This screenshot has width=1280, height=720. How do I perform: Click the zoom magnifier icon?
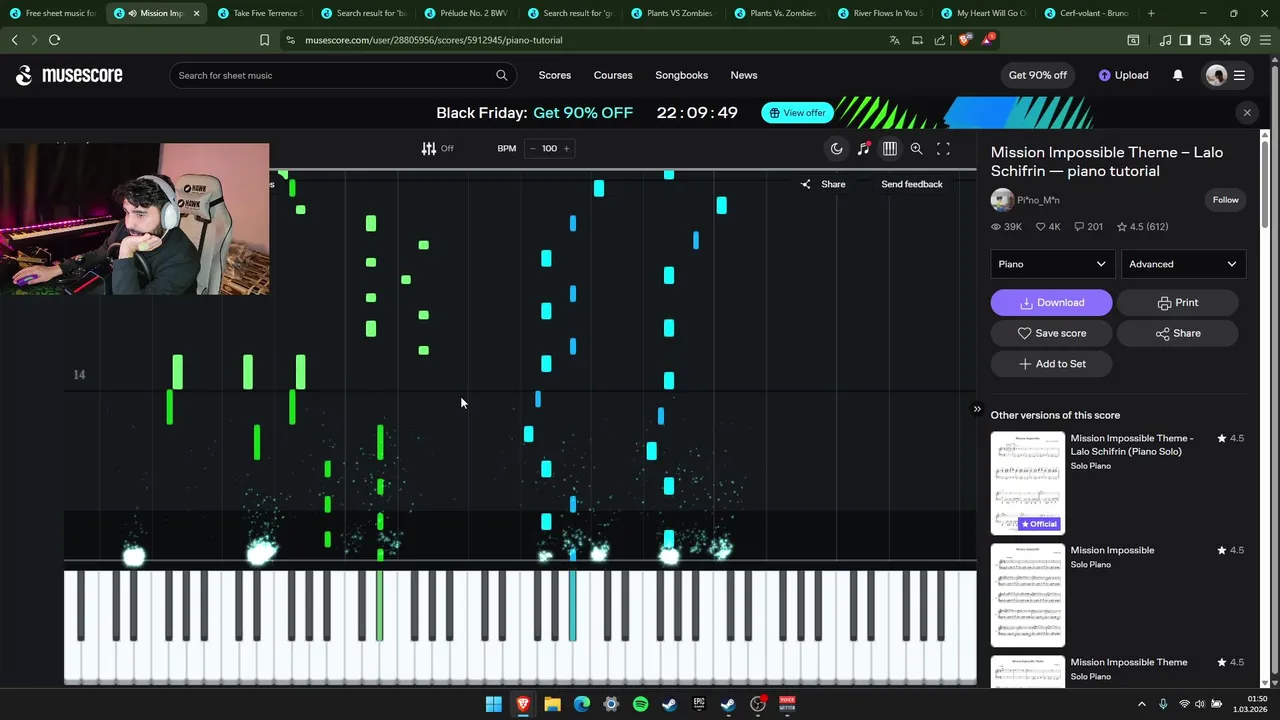coord(916,148)
